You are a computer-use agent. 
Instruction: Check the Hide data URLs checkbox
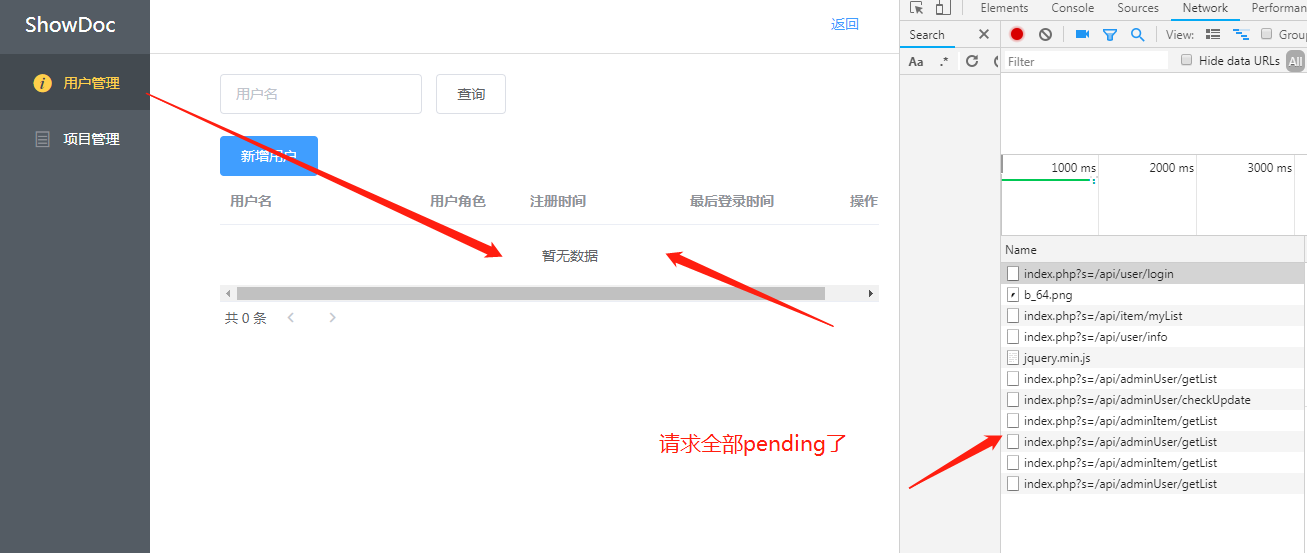1187,60
